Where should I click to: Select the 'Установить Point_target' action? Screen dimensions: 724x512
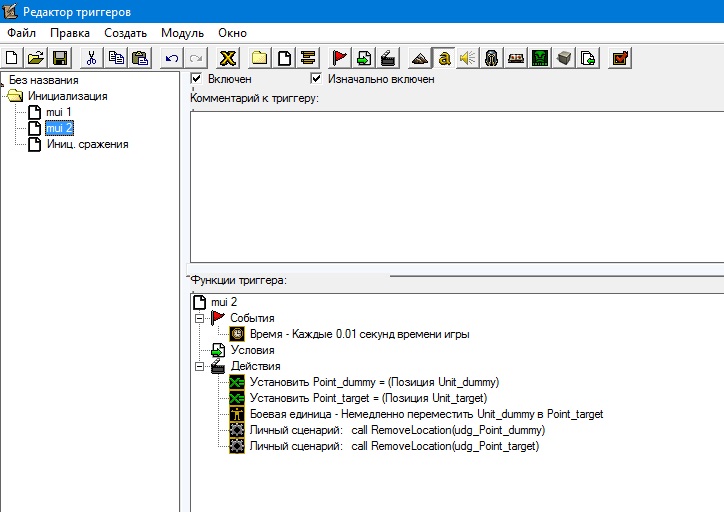click(368, 398)
